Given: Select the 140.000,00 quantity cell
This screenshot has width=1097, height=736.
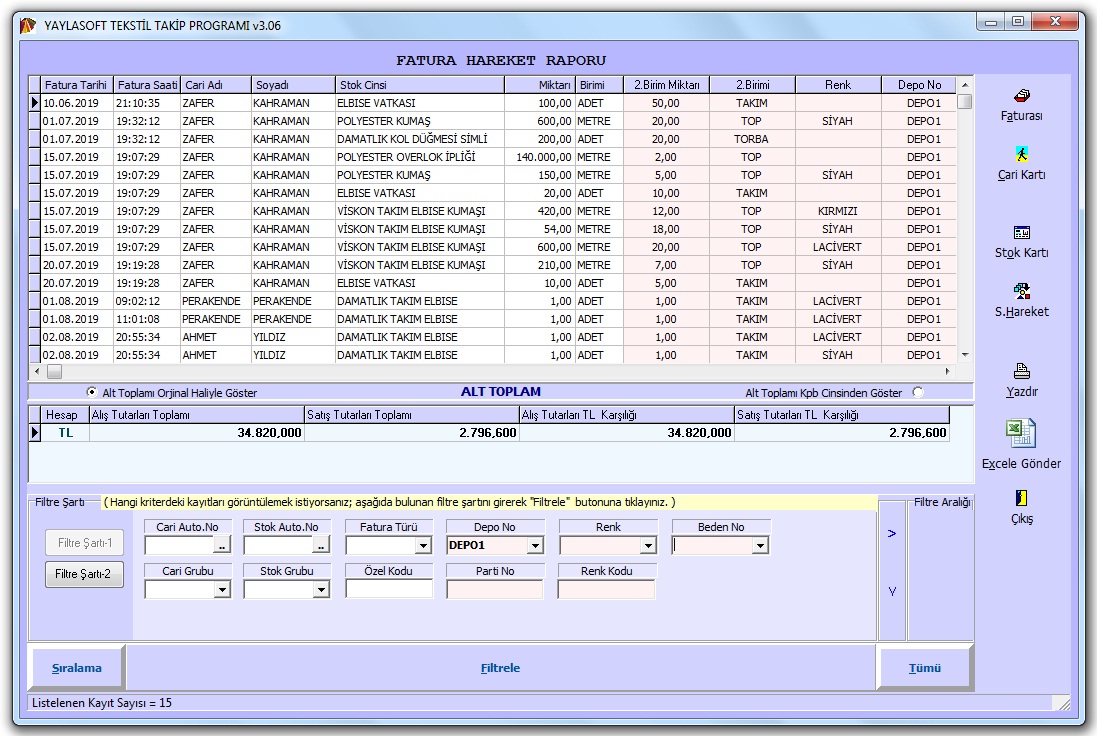Looking at the screenshot, I should (x=539, y=157).
